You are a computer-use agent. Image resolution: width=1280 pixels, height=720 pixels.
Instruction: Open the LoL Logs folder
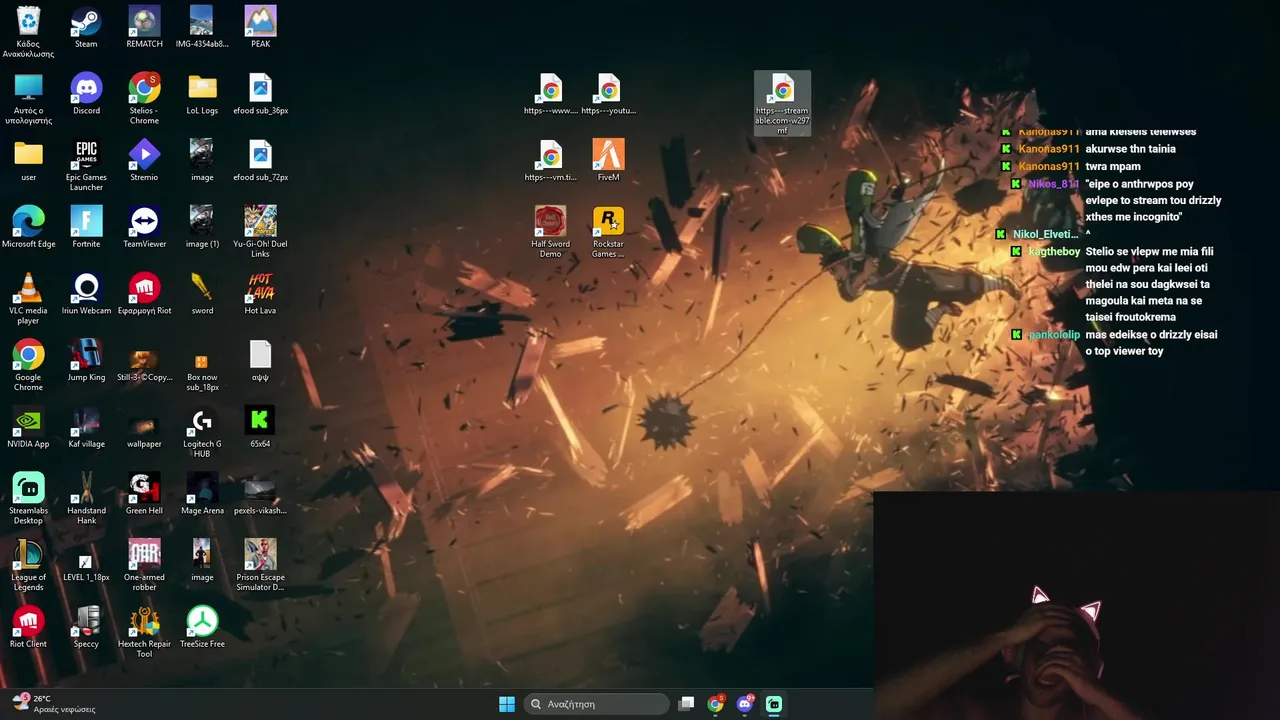coord(202,94)
